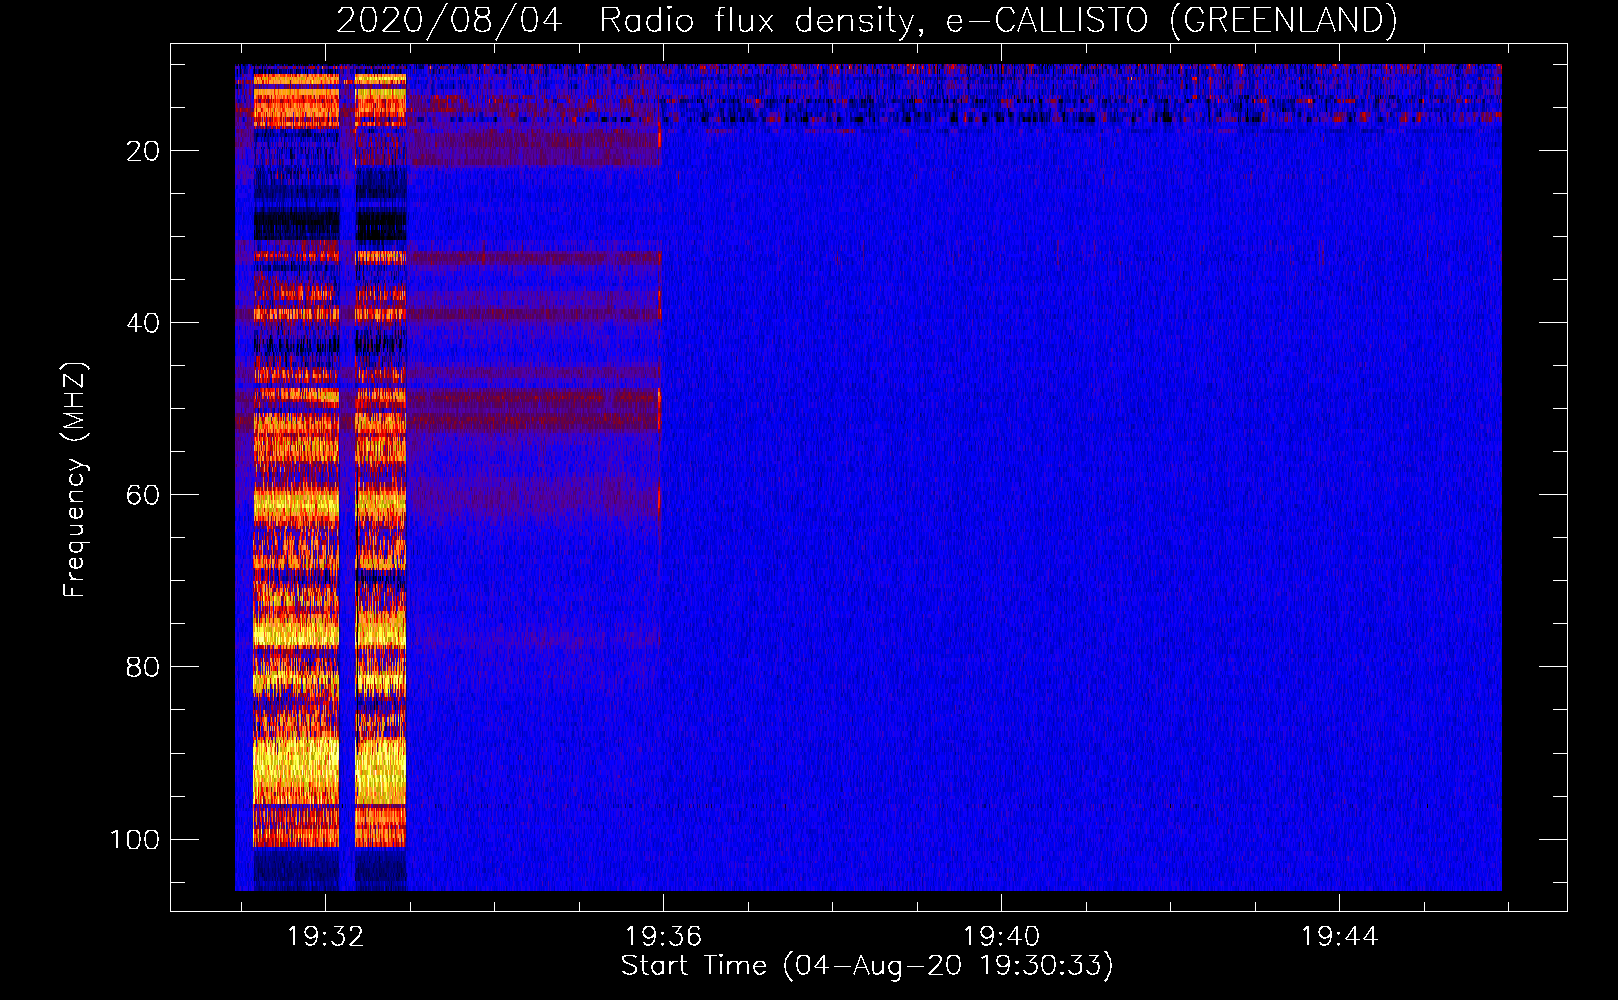Click the "80" frequency tick label

[143, 667]
